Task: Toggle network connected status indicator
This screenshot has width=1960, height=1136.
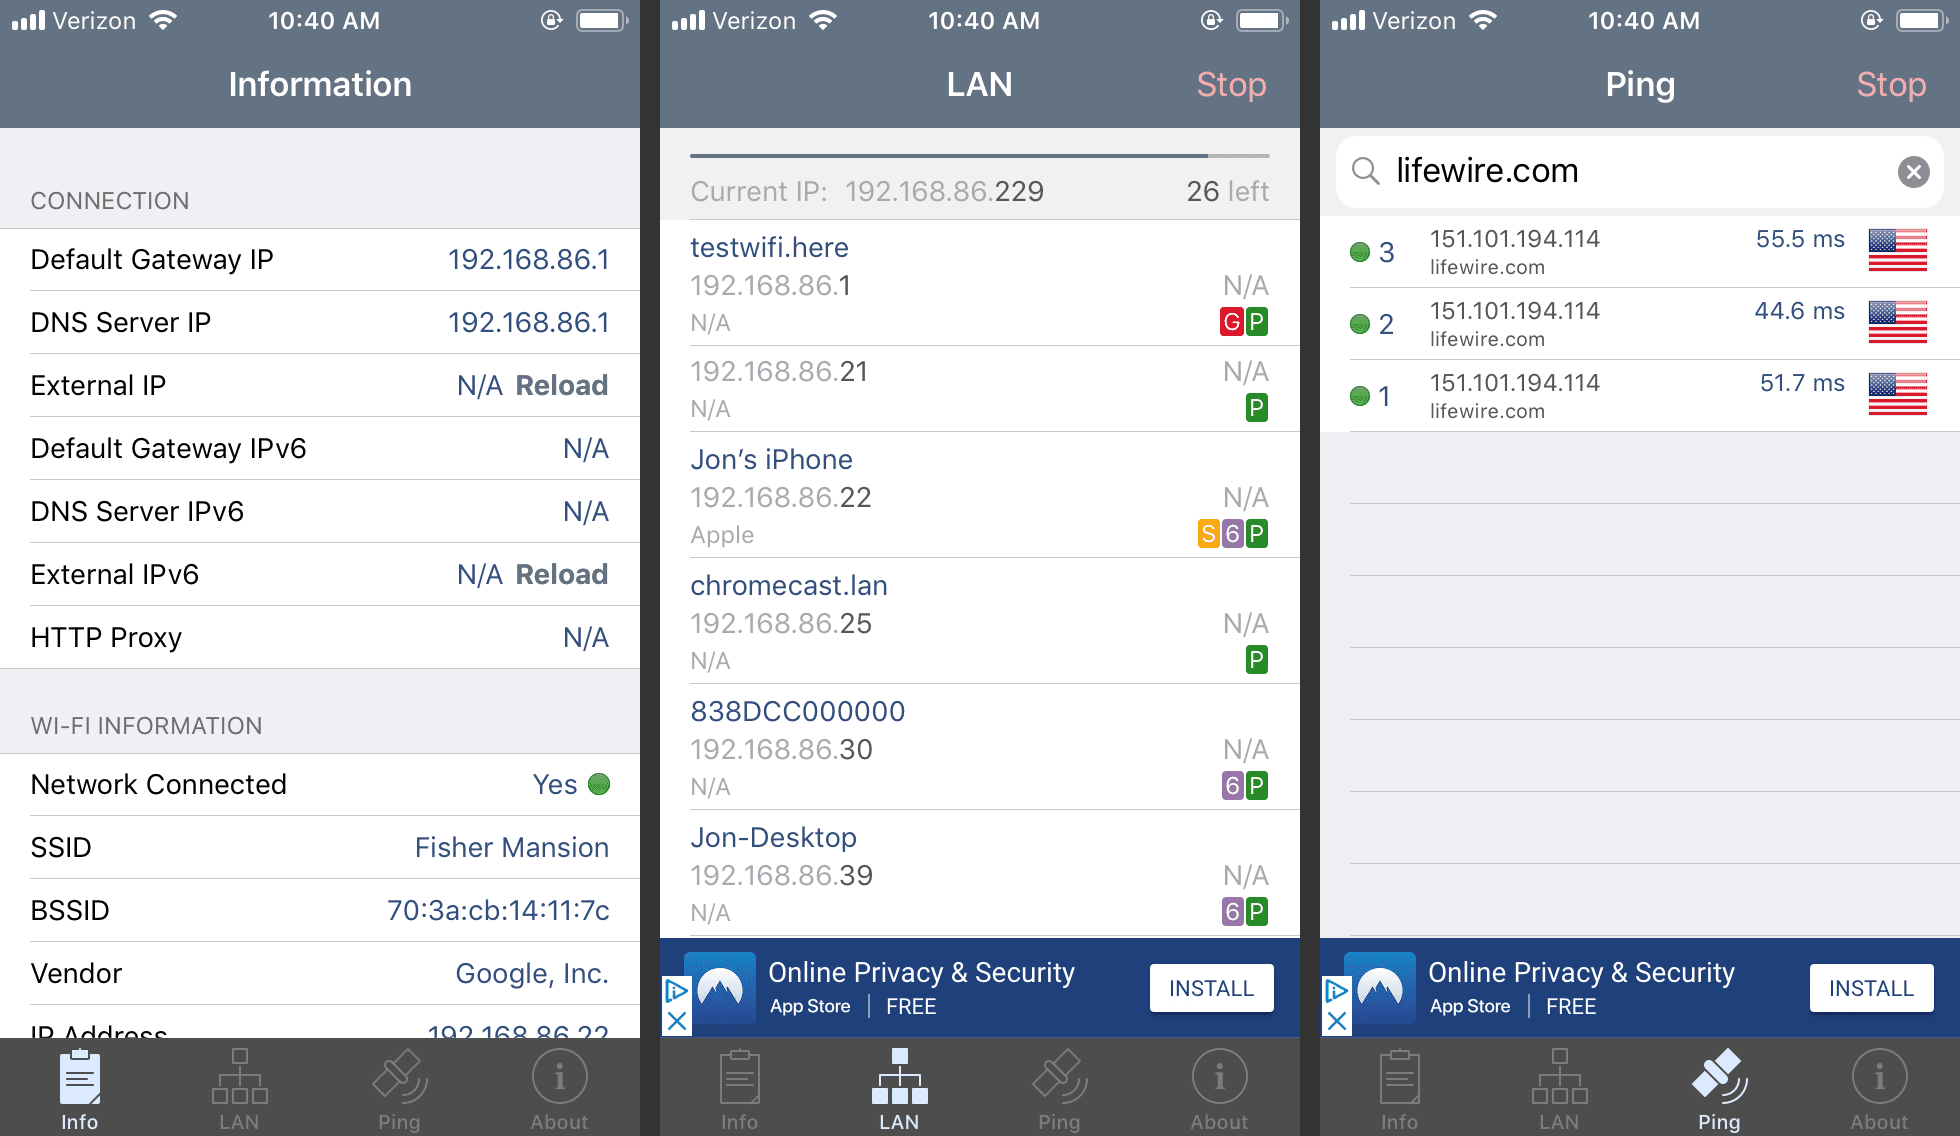Action: [602, 784]
